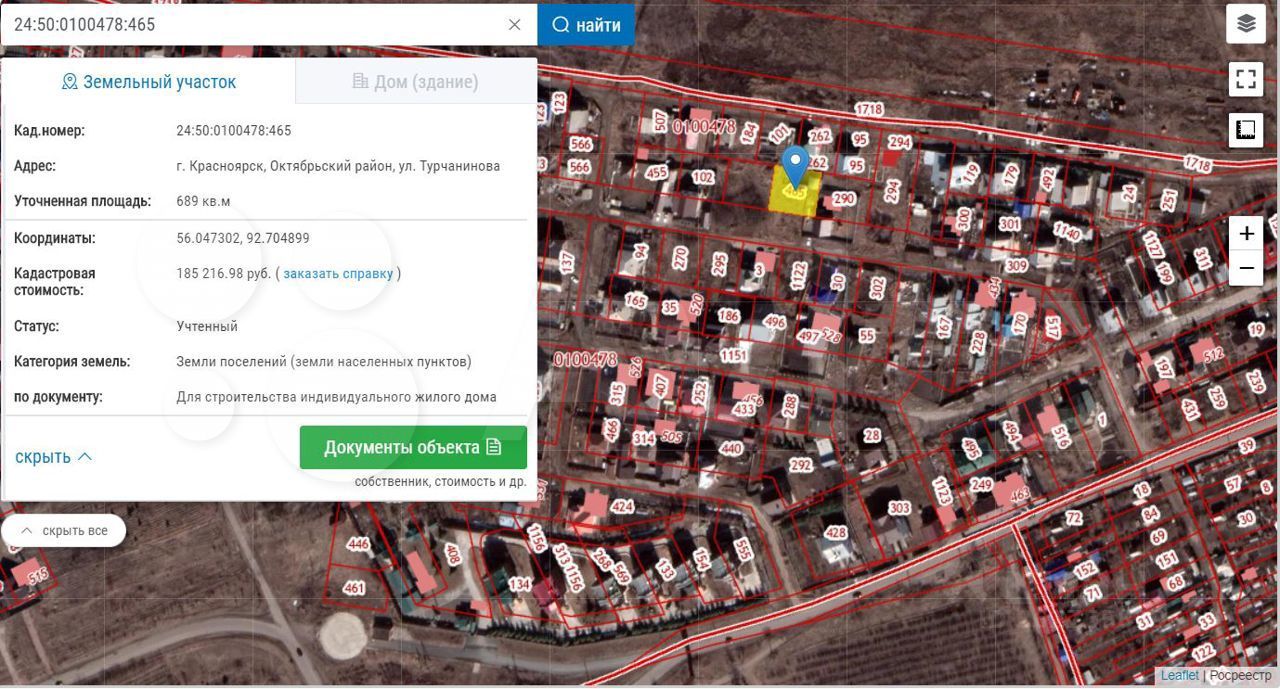Click caption собственник, стоимость и др.
The image size is (1280, 689).
[x=440, y=481]
